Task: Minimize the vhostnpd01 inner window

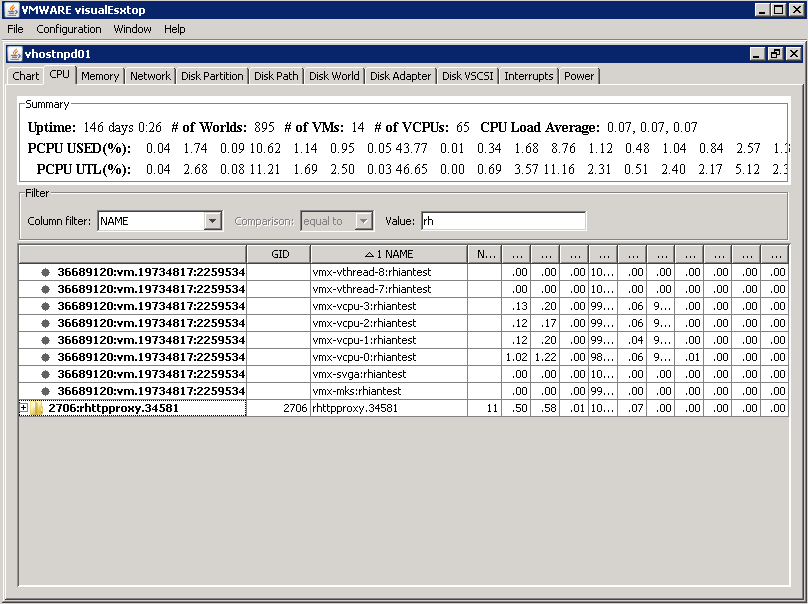Action: (756, 54)
